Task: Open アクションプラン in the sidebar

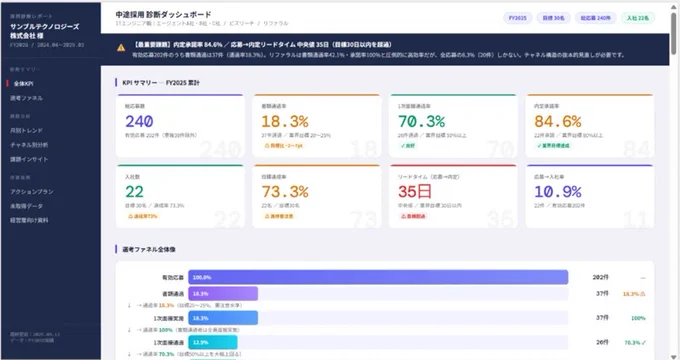Action: 32,192
